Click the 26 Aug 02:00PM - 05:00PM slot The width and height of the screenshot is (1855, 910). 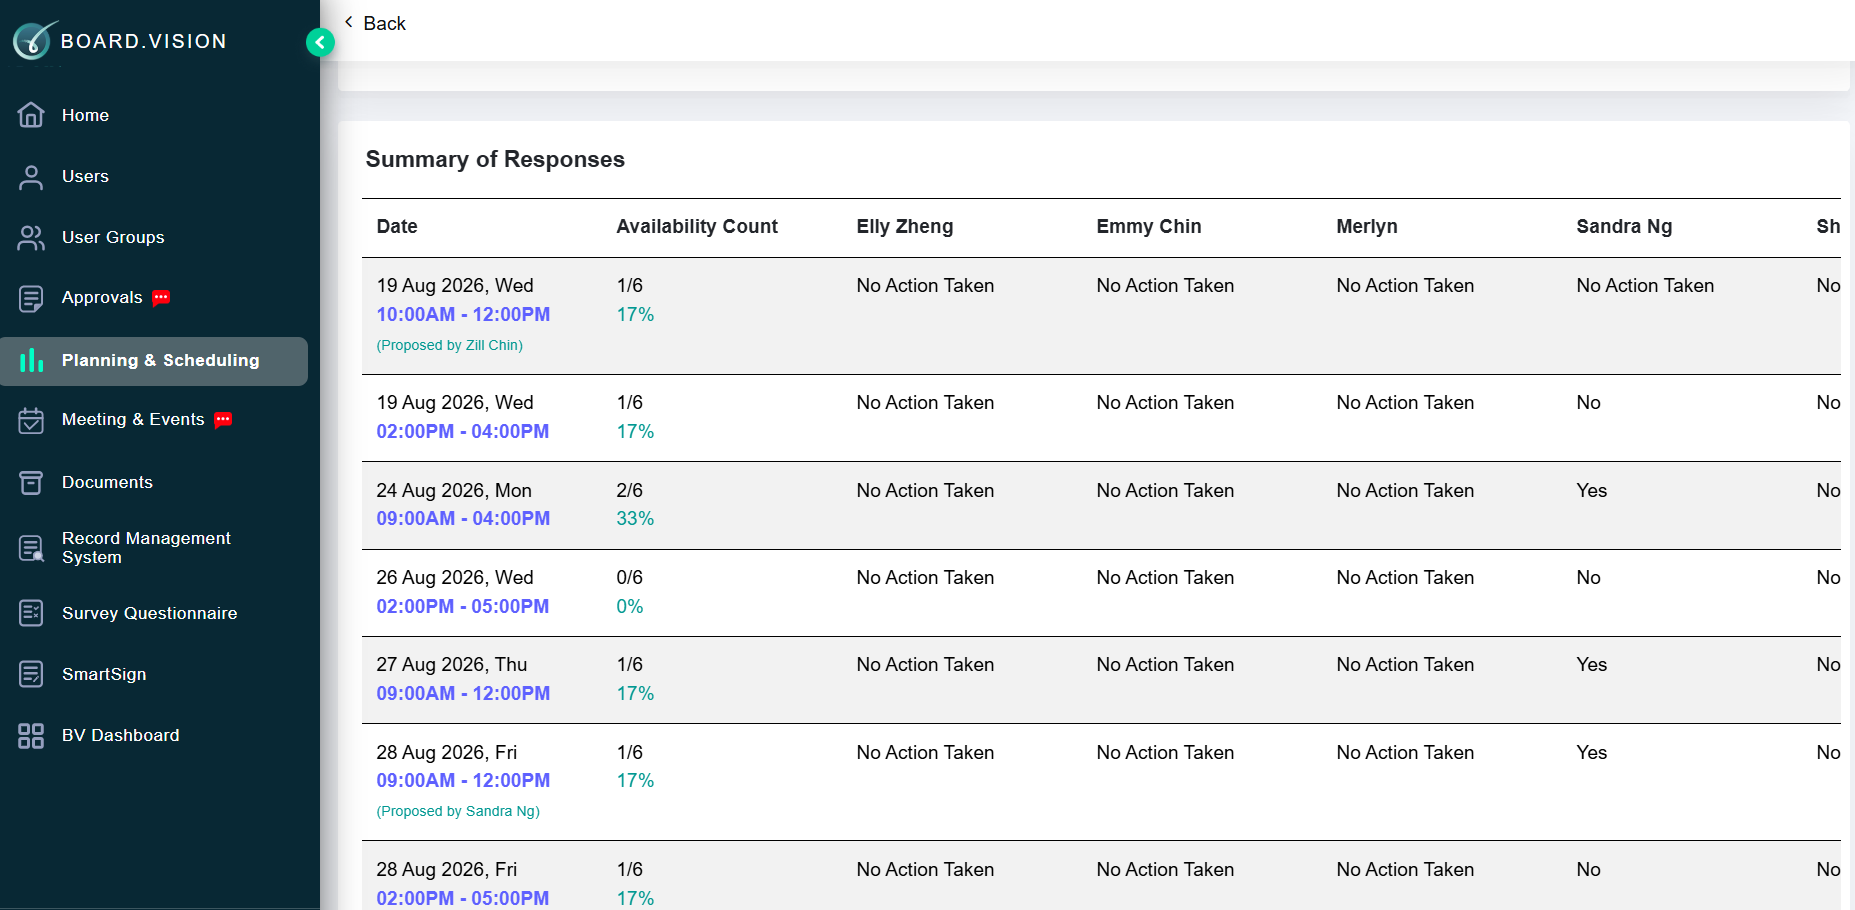463,607
